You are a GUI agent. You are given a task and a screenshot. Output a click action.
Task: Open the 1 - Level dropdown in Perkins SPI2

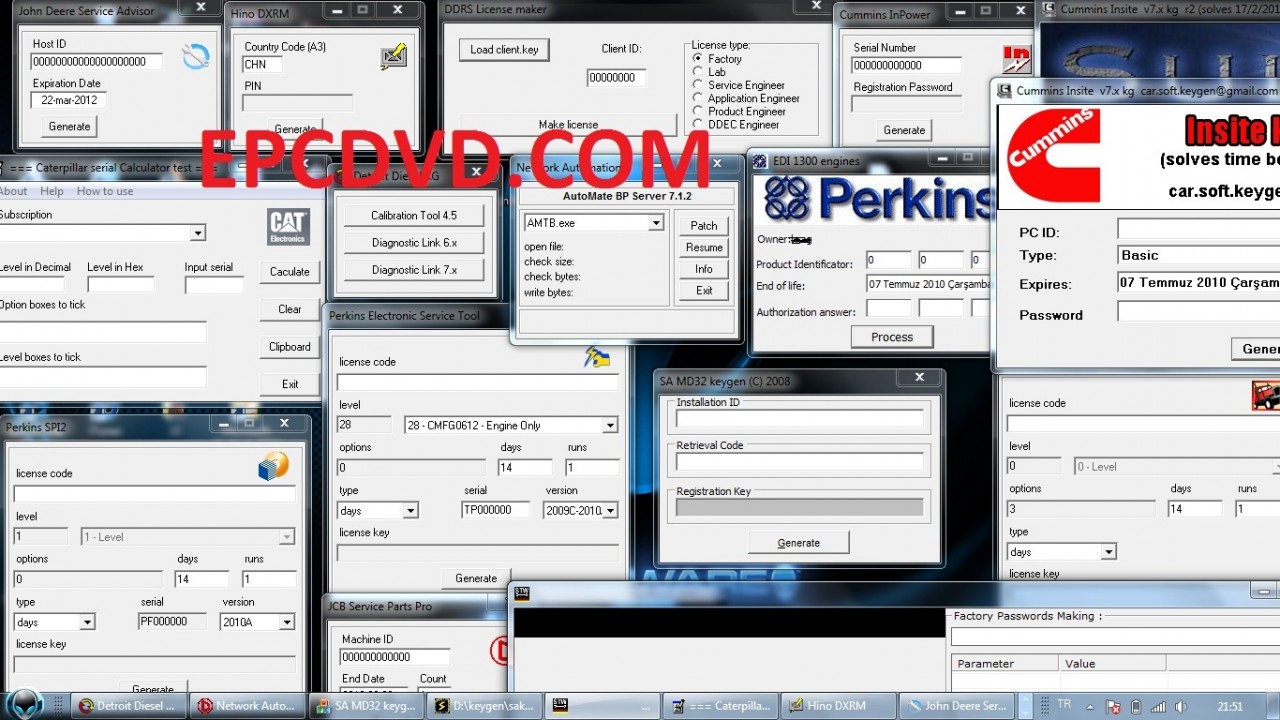(287, 537)
